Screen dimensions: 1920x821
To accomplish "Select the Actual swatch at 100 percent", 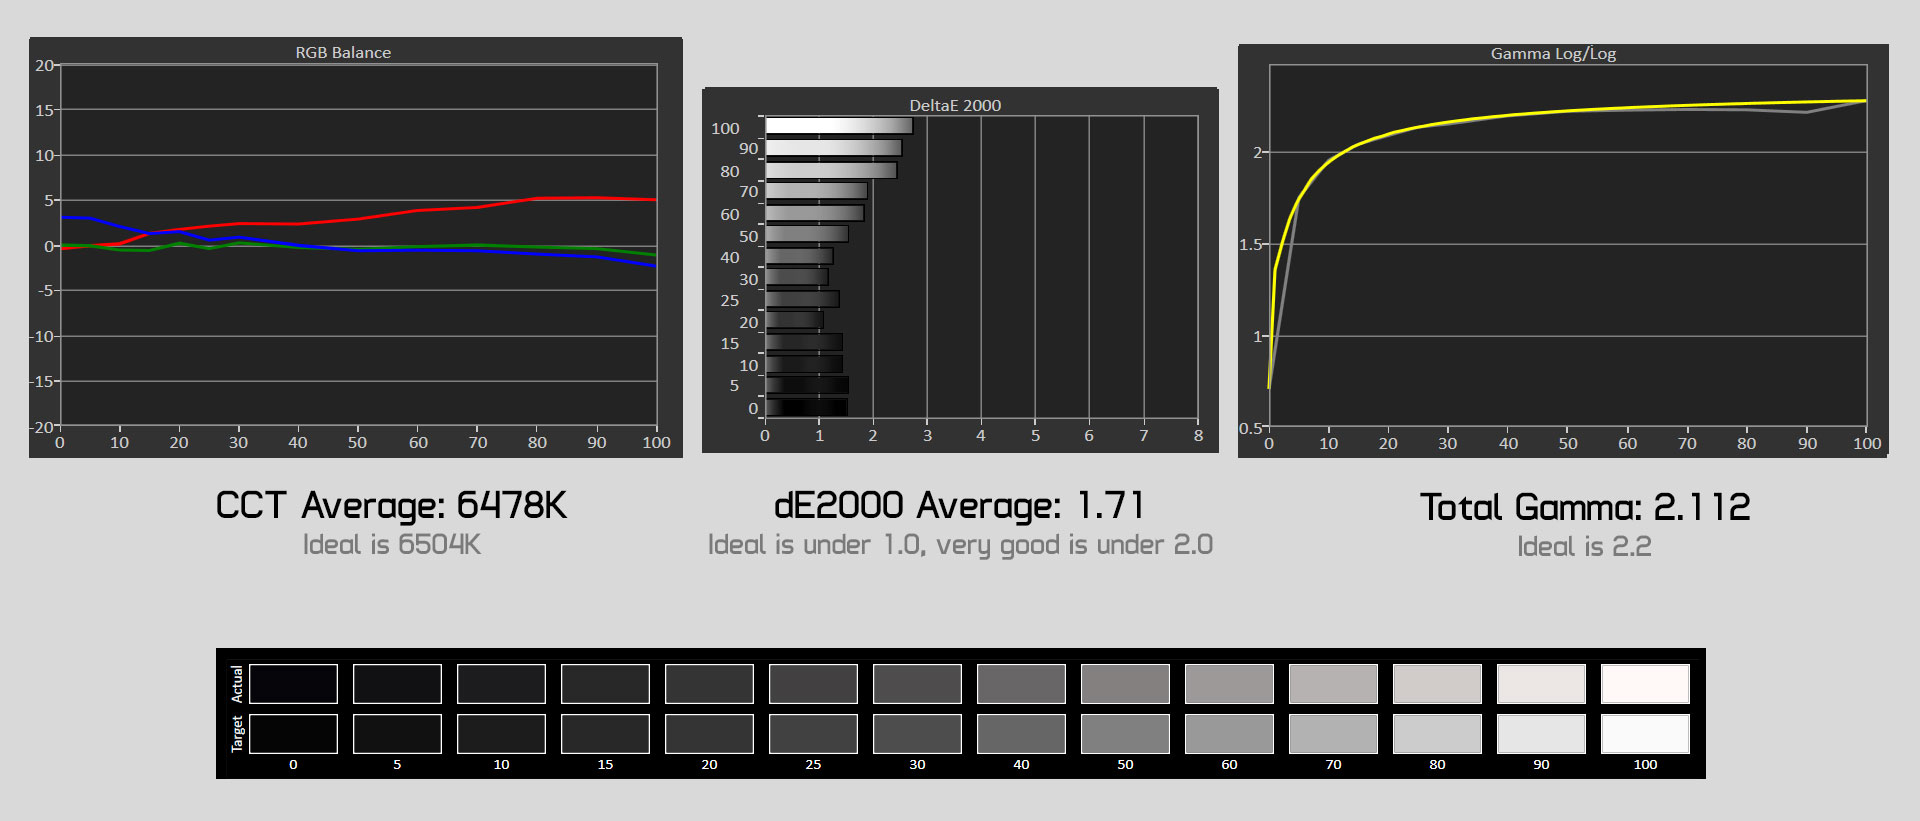I will pyautogui.click(x=1645, y=684).
